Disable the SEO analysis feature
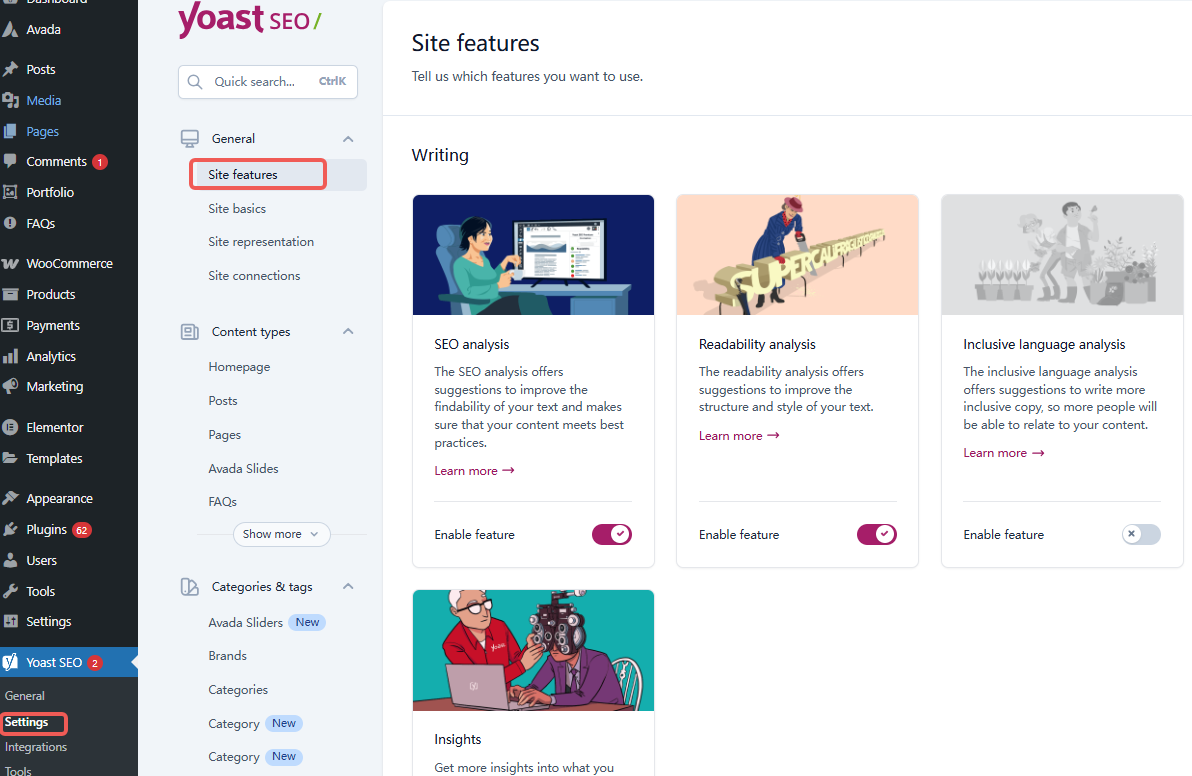The width and height of the screenshot is (1192, 776). pyautogui.click(x=611, y=534)
